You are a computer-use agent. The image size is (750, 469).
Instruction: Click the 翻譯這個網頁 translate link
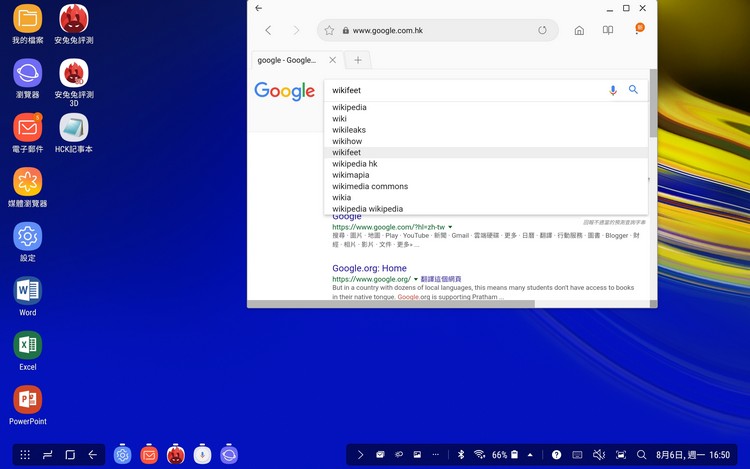(x=441, y=279)
